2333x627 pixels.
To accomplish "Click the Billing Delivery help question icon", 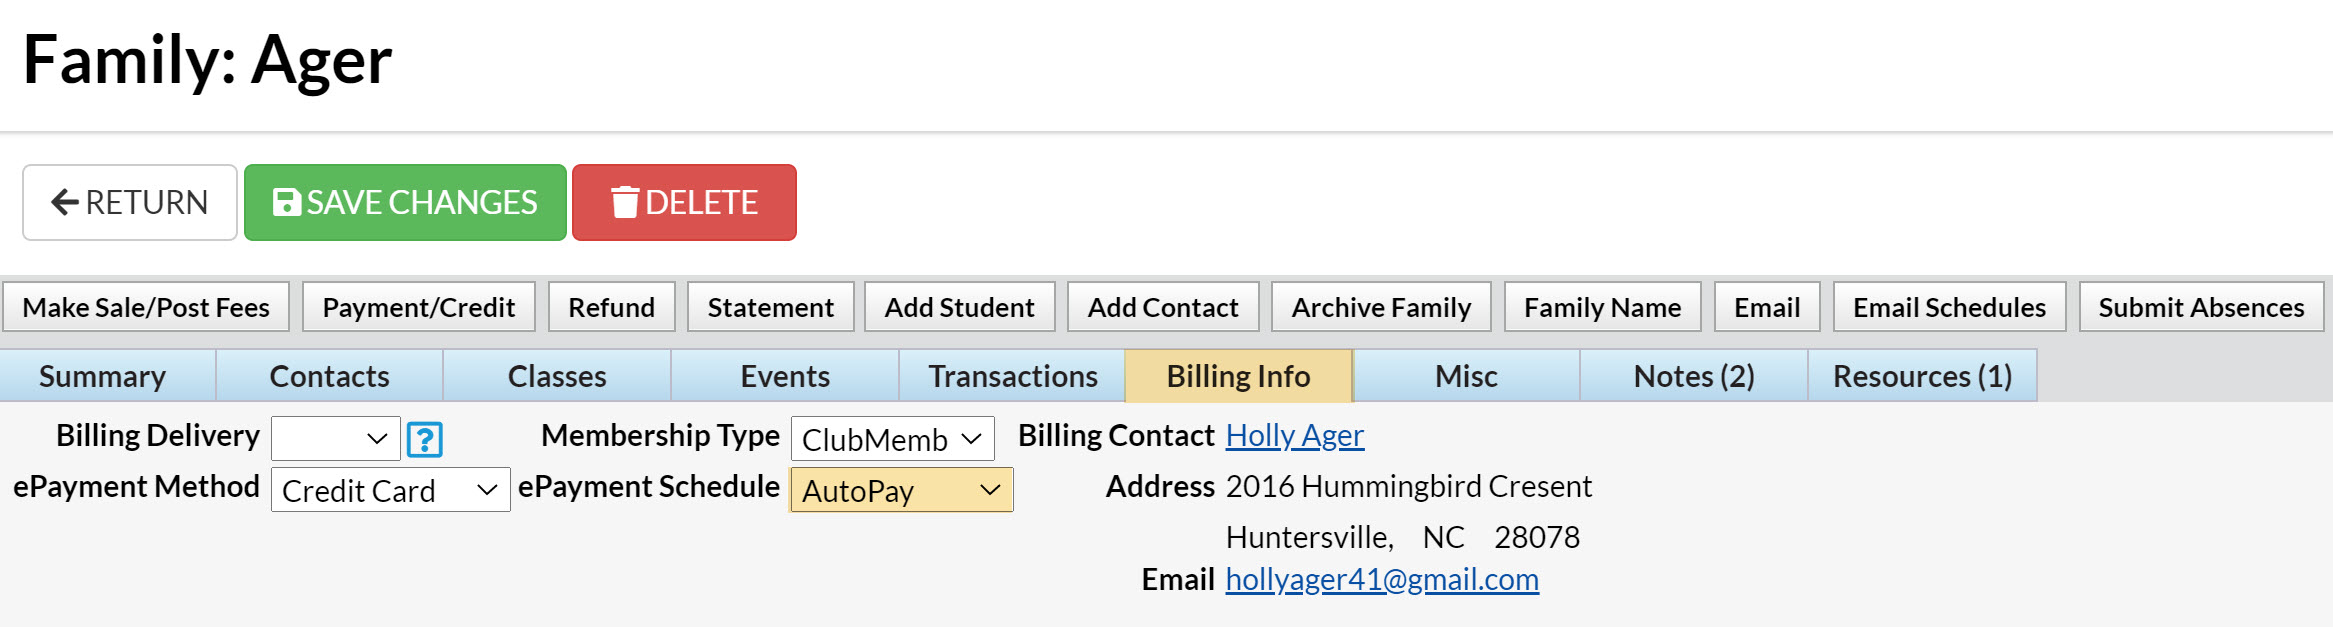I will (425, 440).
